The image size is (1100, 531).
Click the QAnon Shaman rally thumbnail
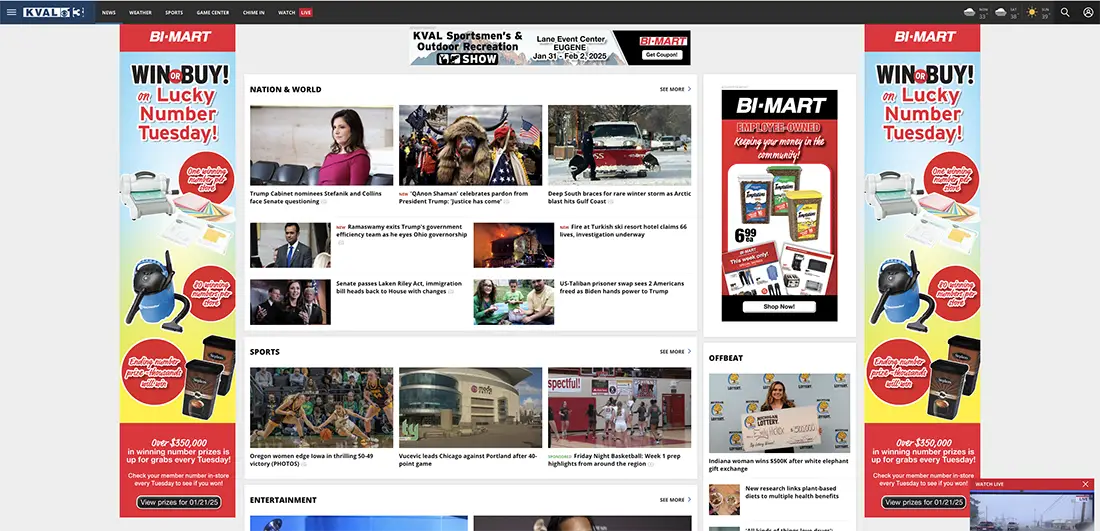tap(471, 145)
